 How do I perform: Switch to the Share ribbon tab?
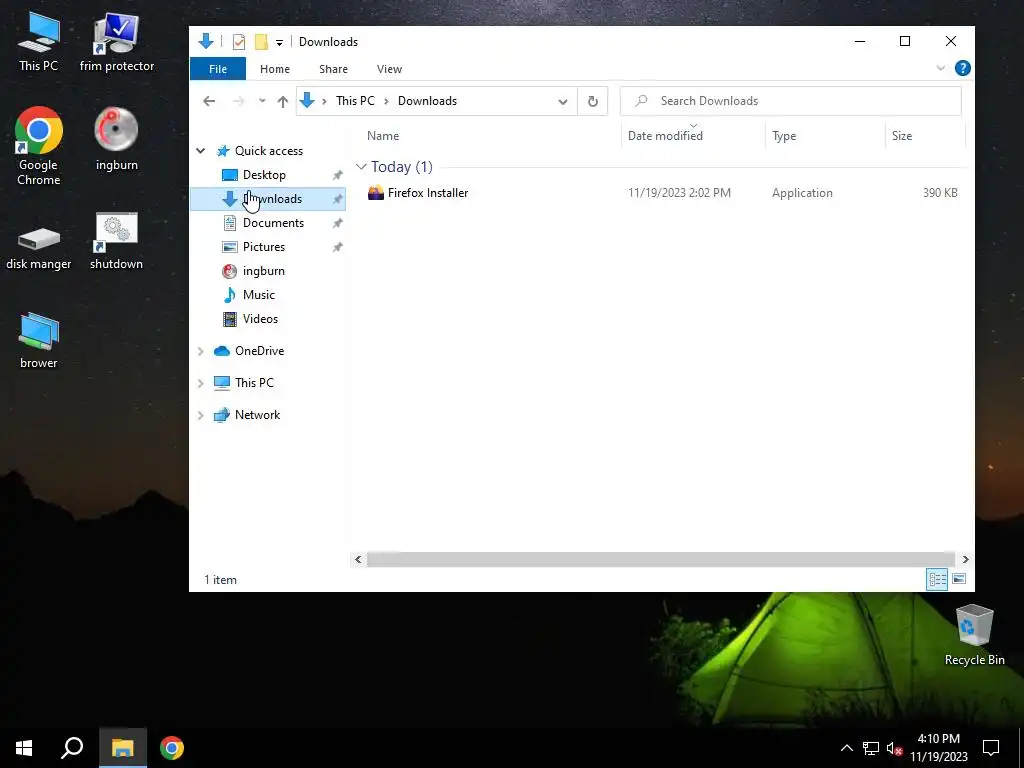click(333, 69)
